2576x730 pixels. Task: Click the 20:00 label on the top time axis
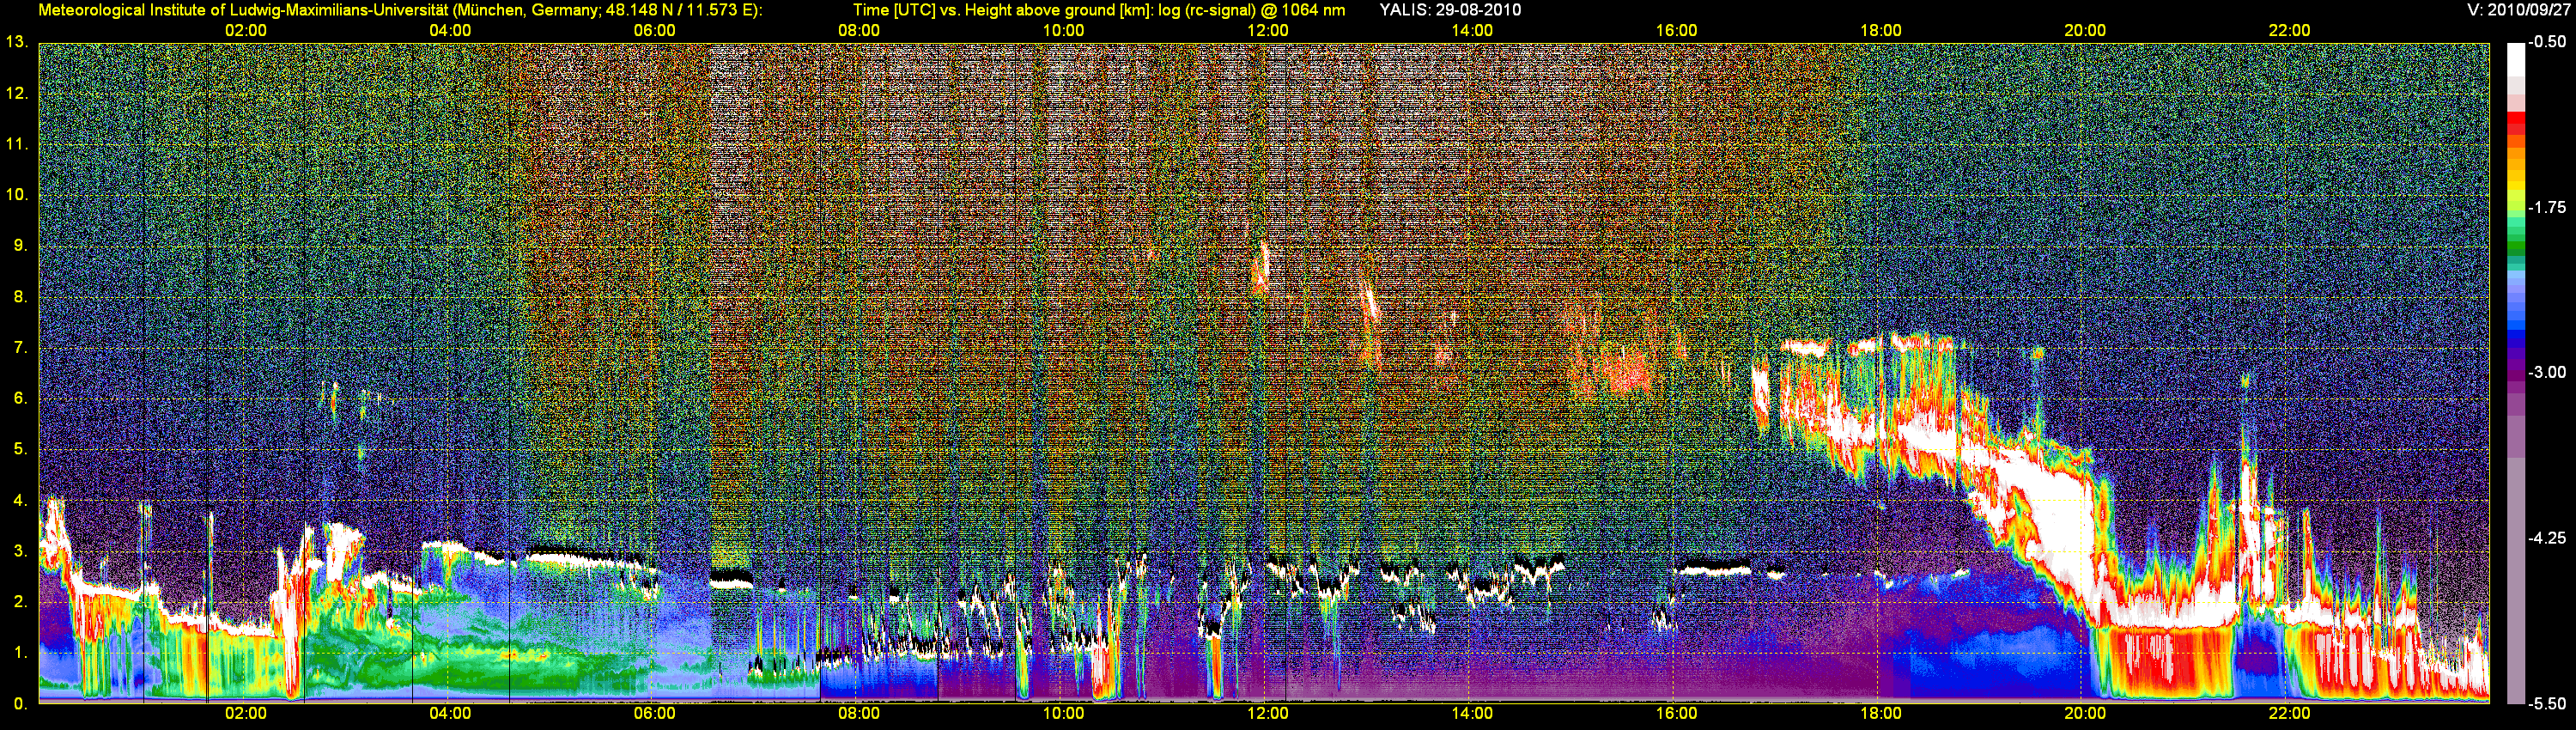(2085, 30)
